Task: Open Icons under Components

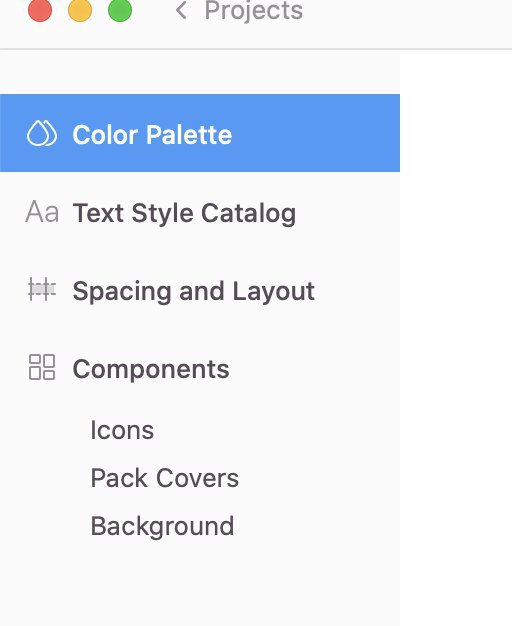Action: [122, 430]
